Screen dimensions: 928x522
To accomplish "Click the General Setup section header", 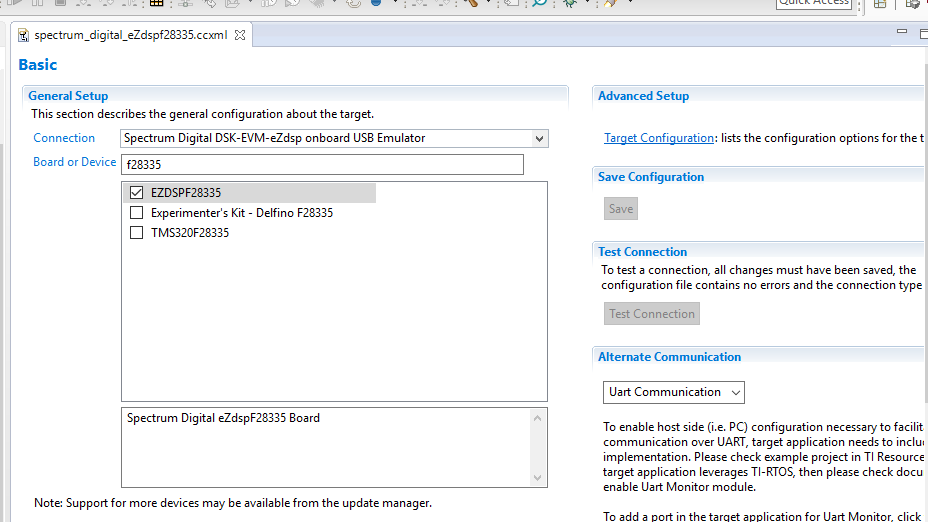I will pyautogui.click(x=68, y=96).
